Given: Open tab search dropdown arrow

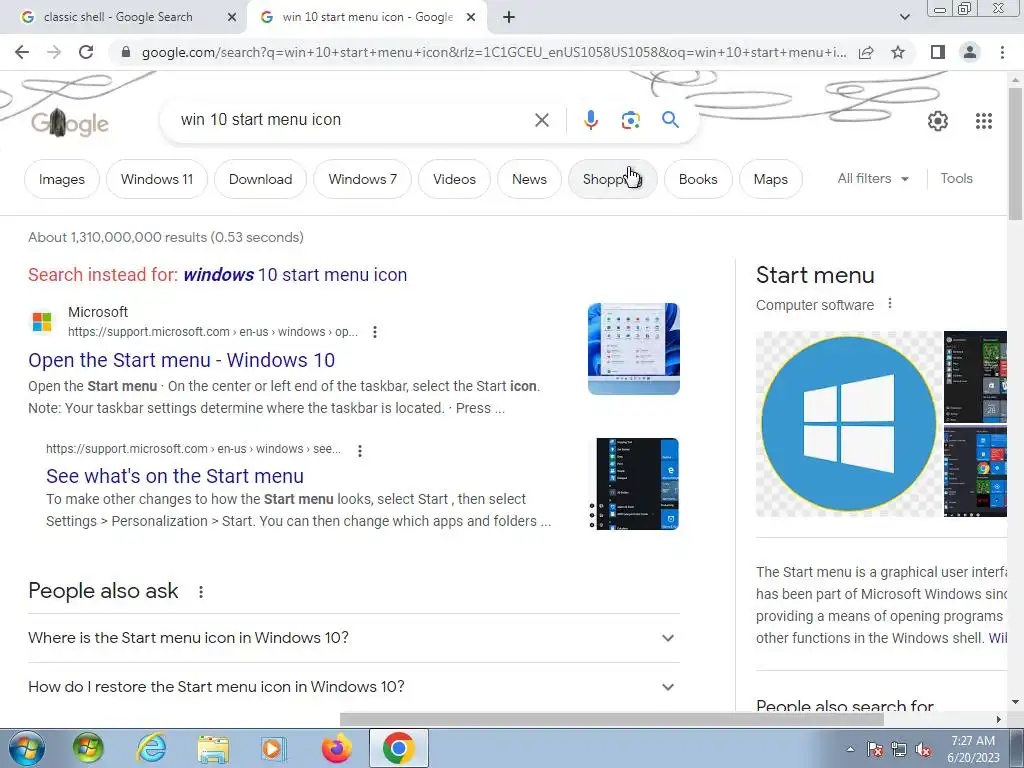Looking at the screenshot, I should tap(904, 18).
